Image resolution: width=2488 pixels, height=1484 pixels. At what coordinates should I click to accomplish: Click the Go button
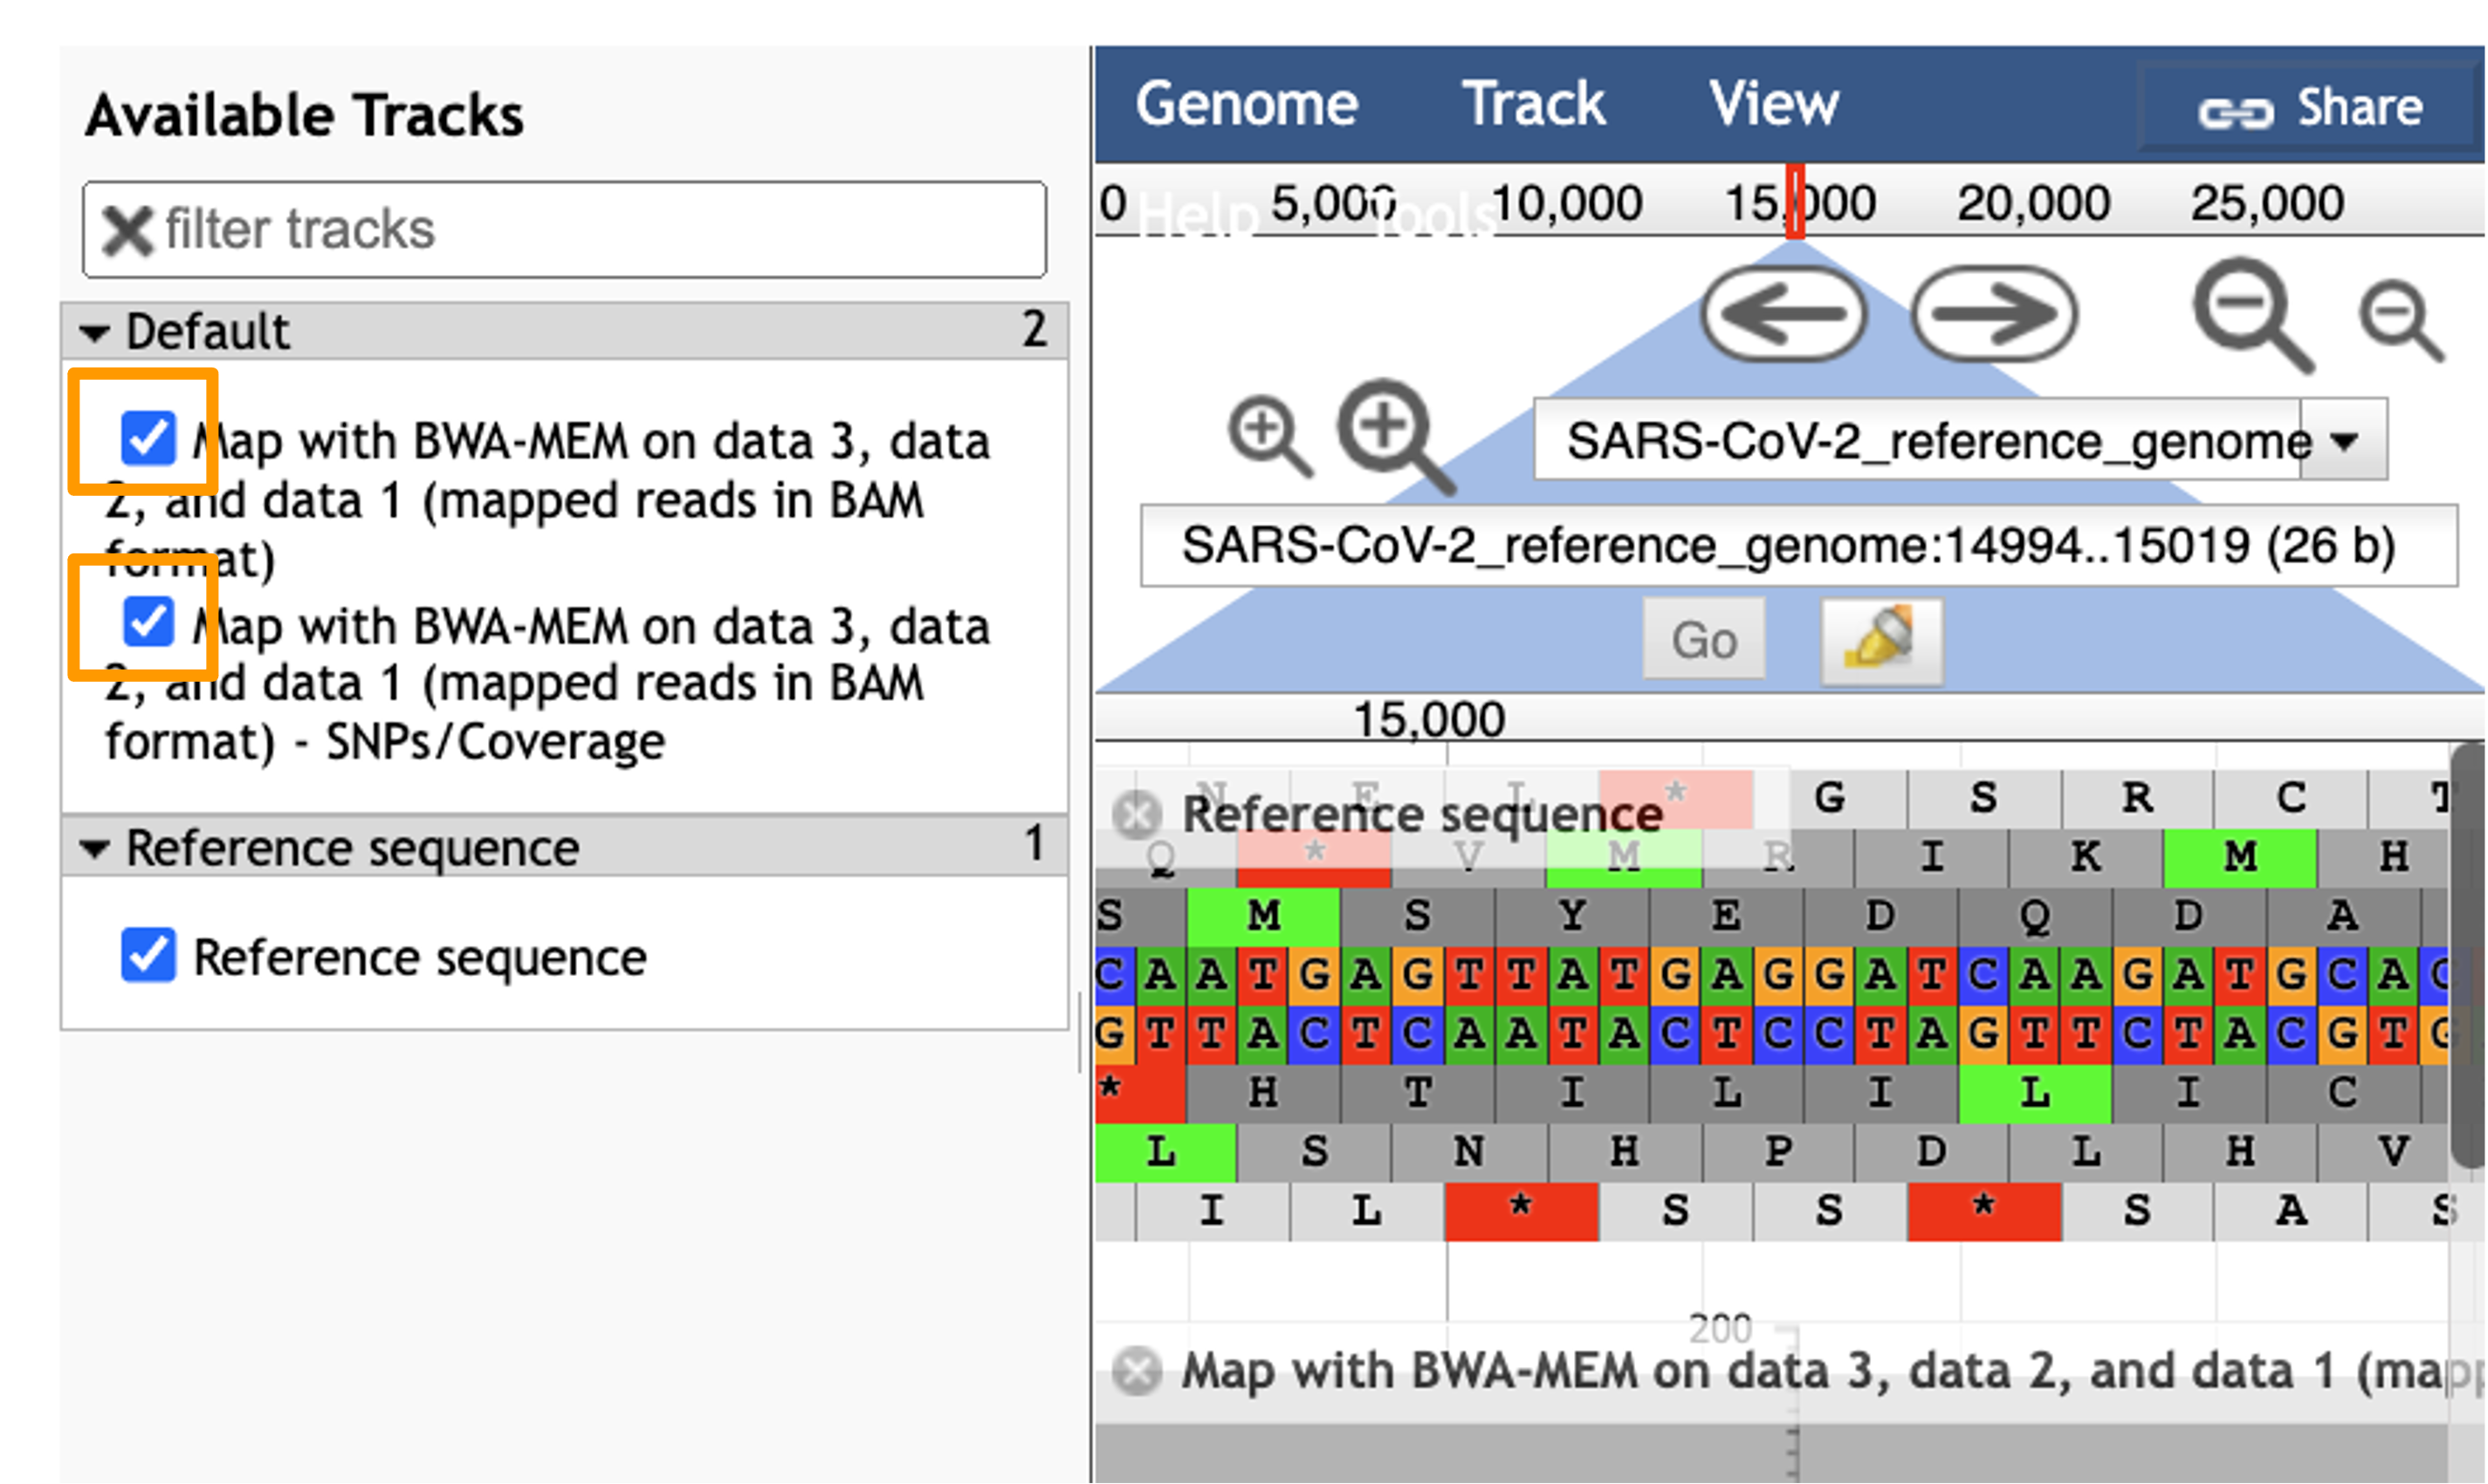[1704, 640]
